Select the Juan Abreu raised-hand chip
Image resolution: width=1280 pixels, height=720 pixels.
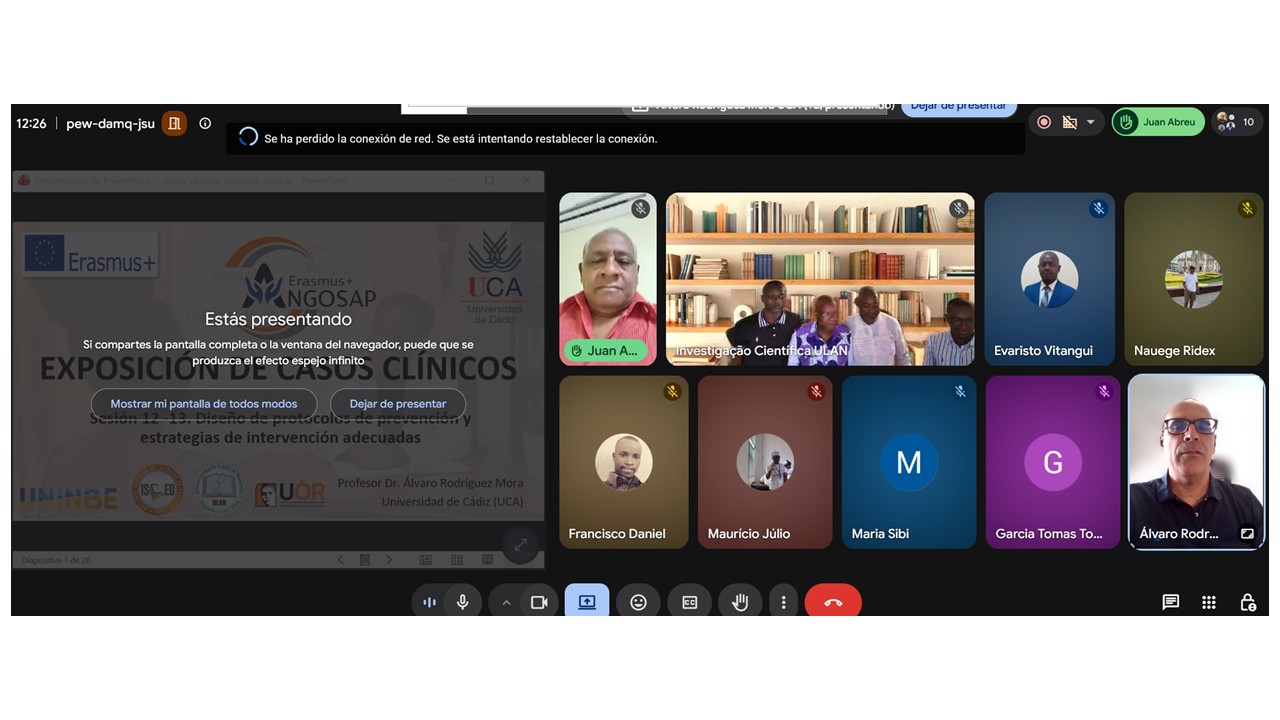pos(1158,122)
